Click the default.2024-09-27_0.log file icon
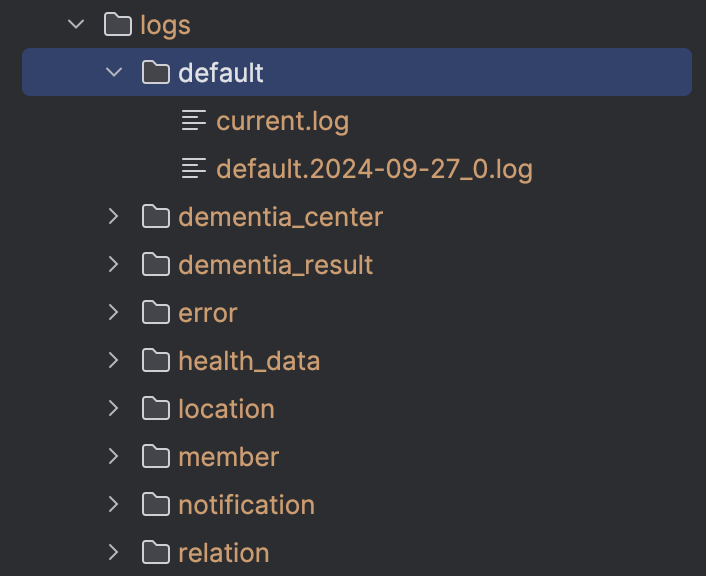Image resolution: width=706 pixels, height=576 pixels. (194, 168)
